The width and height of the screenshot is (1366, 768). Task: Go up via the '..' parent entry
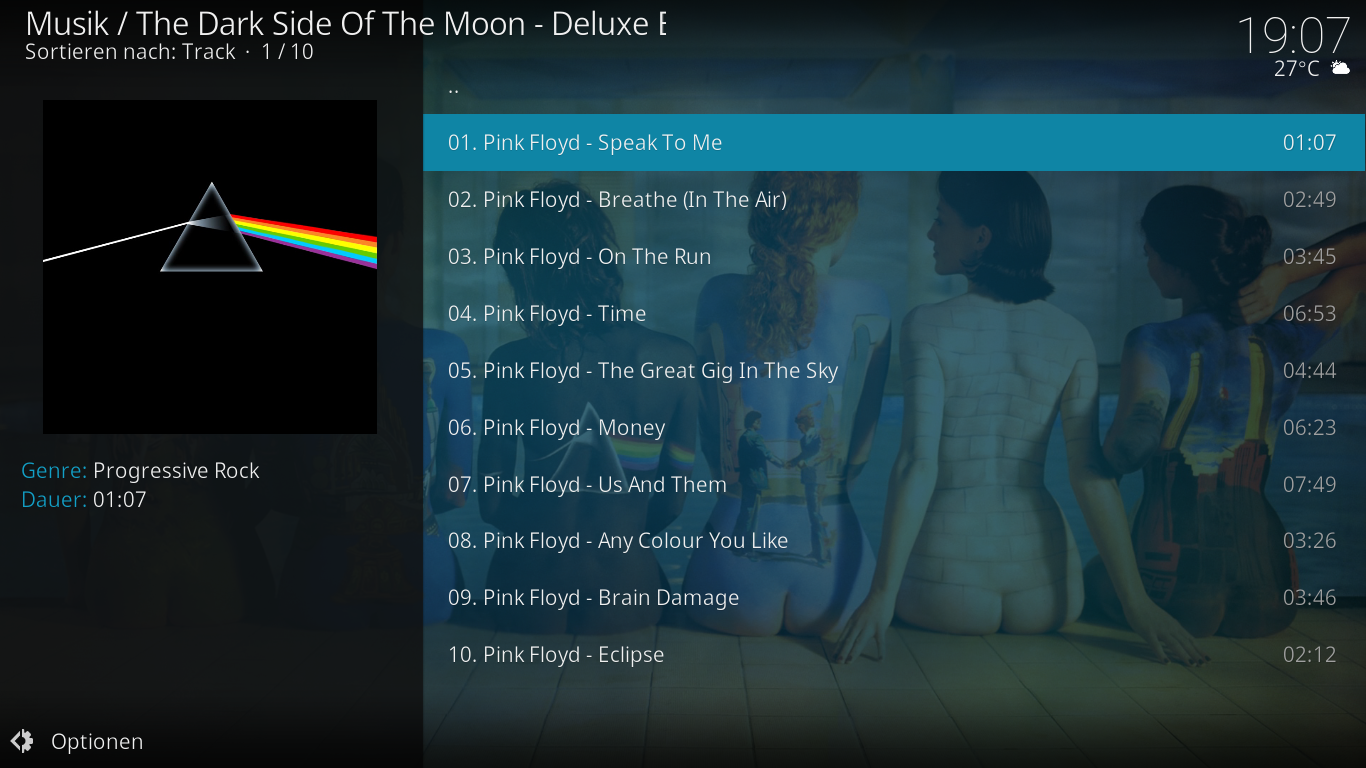coord(894,86)
